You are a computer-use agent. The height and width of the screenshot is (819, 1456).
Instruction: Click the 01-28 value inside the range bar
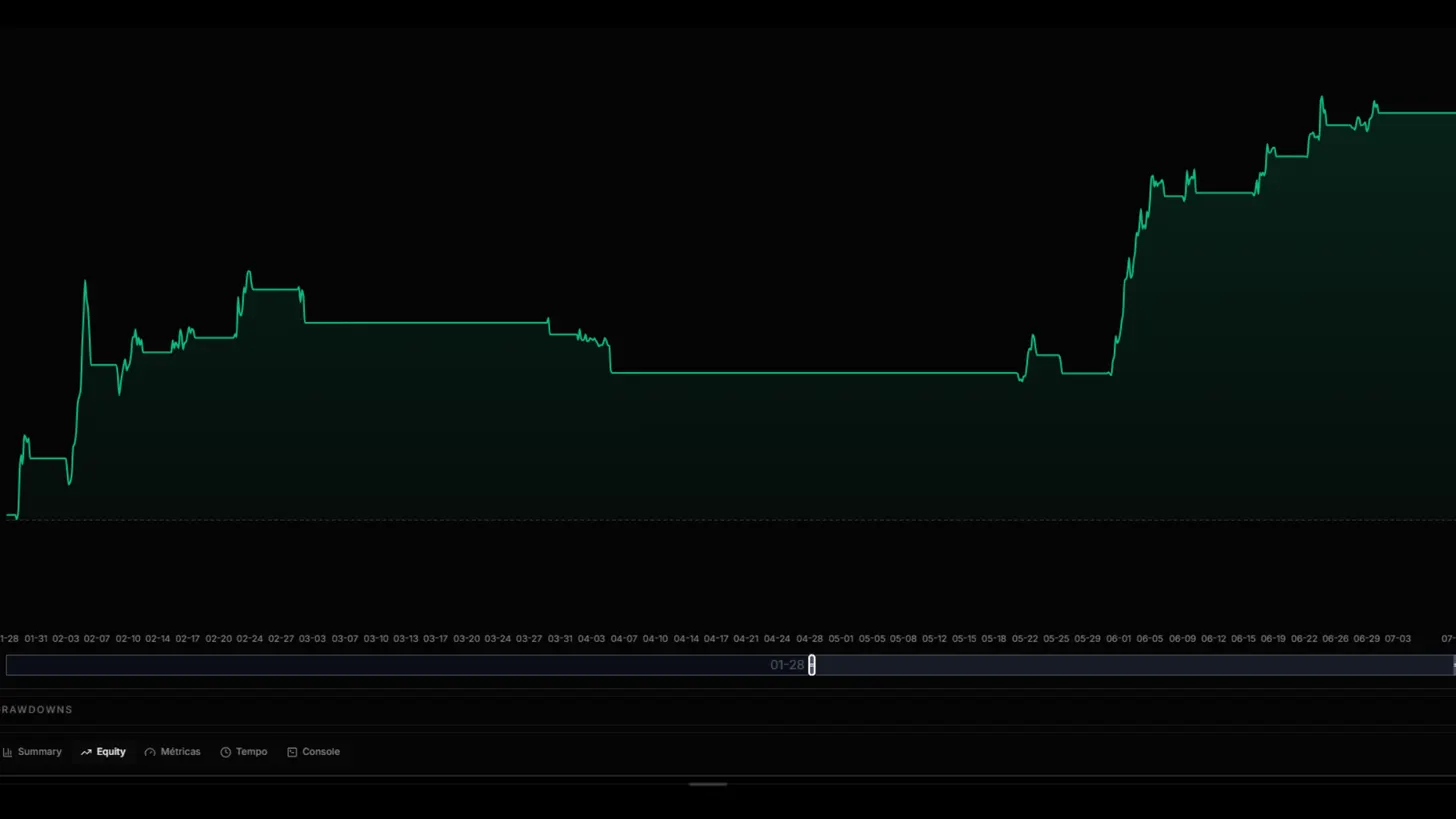click(787, 665)
